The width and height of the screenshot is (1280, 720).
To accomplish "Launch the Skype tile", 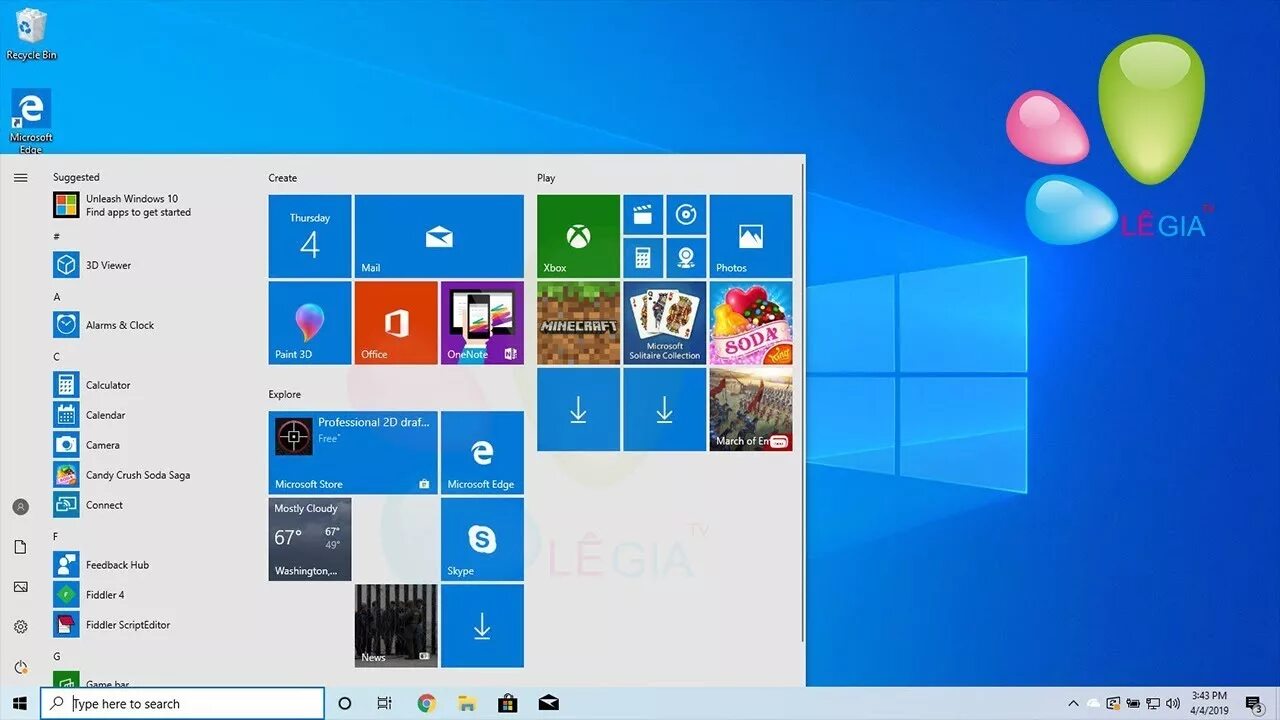I will (482, 539).
